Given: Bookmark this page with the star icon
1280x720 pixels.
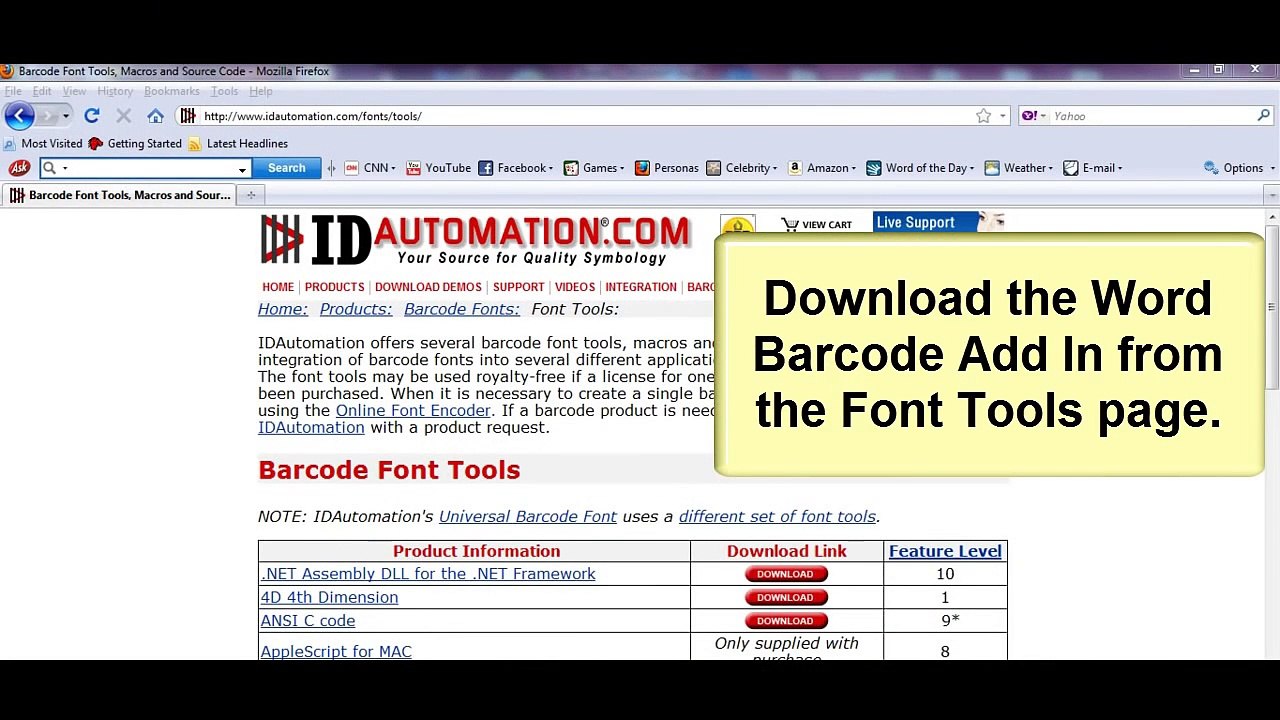Looking at the screenshot, I should (x=984, y=116).
